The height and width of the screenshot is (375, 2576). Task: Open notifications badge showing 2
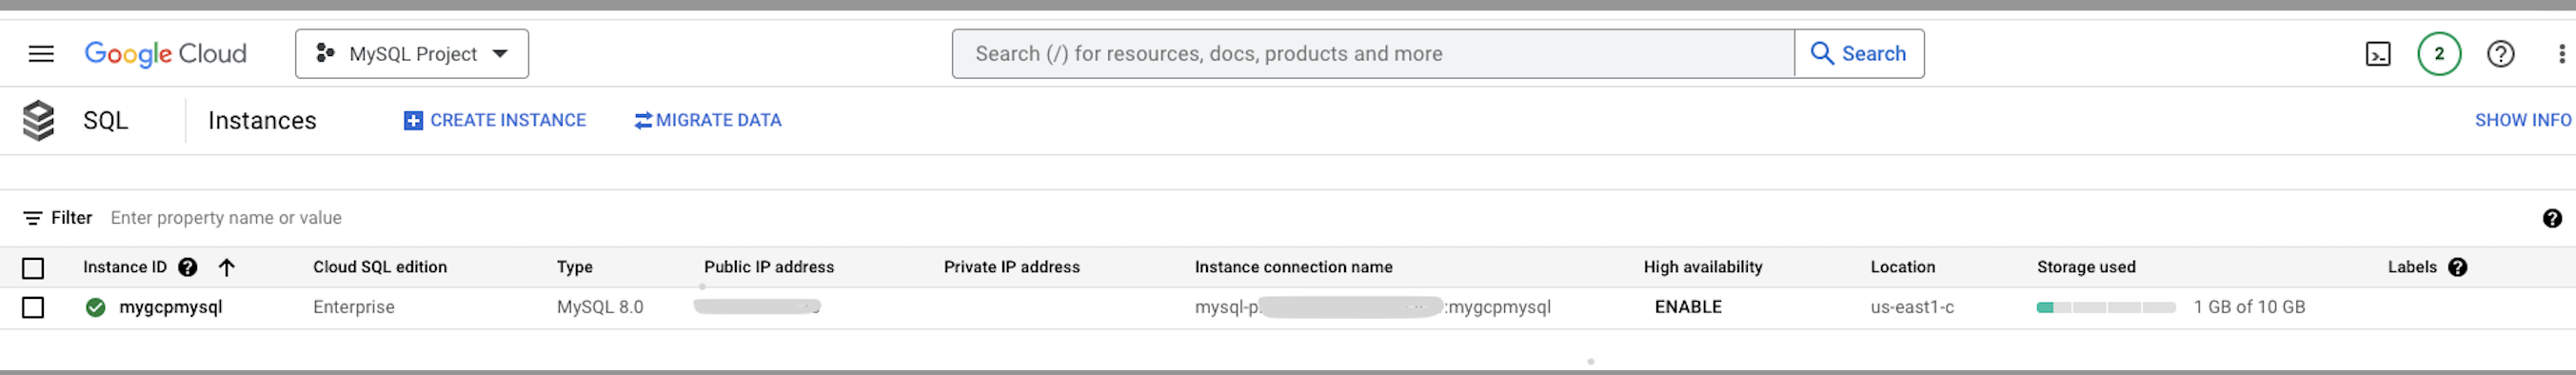pyautogui.click(x=2439, y=54)
